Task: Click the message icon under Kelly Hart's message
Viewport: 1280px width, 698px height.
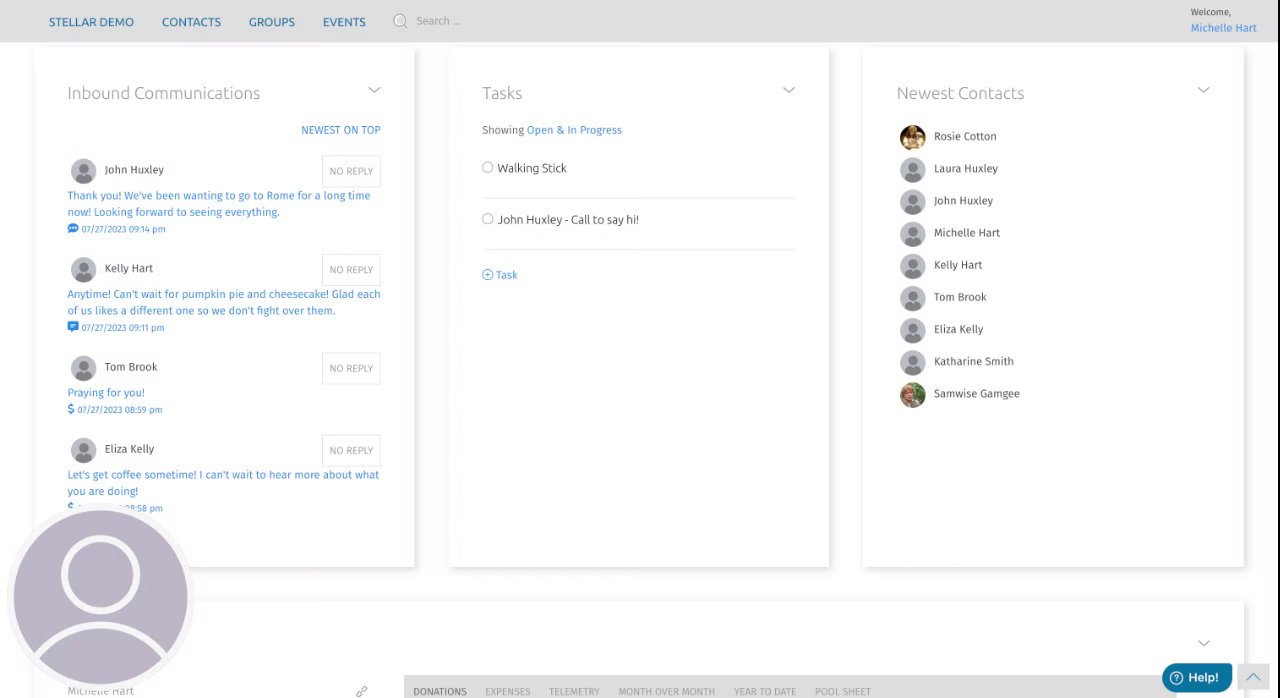Action: (73, 327)
